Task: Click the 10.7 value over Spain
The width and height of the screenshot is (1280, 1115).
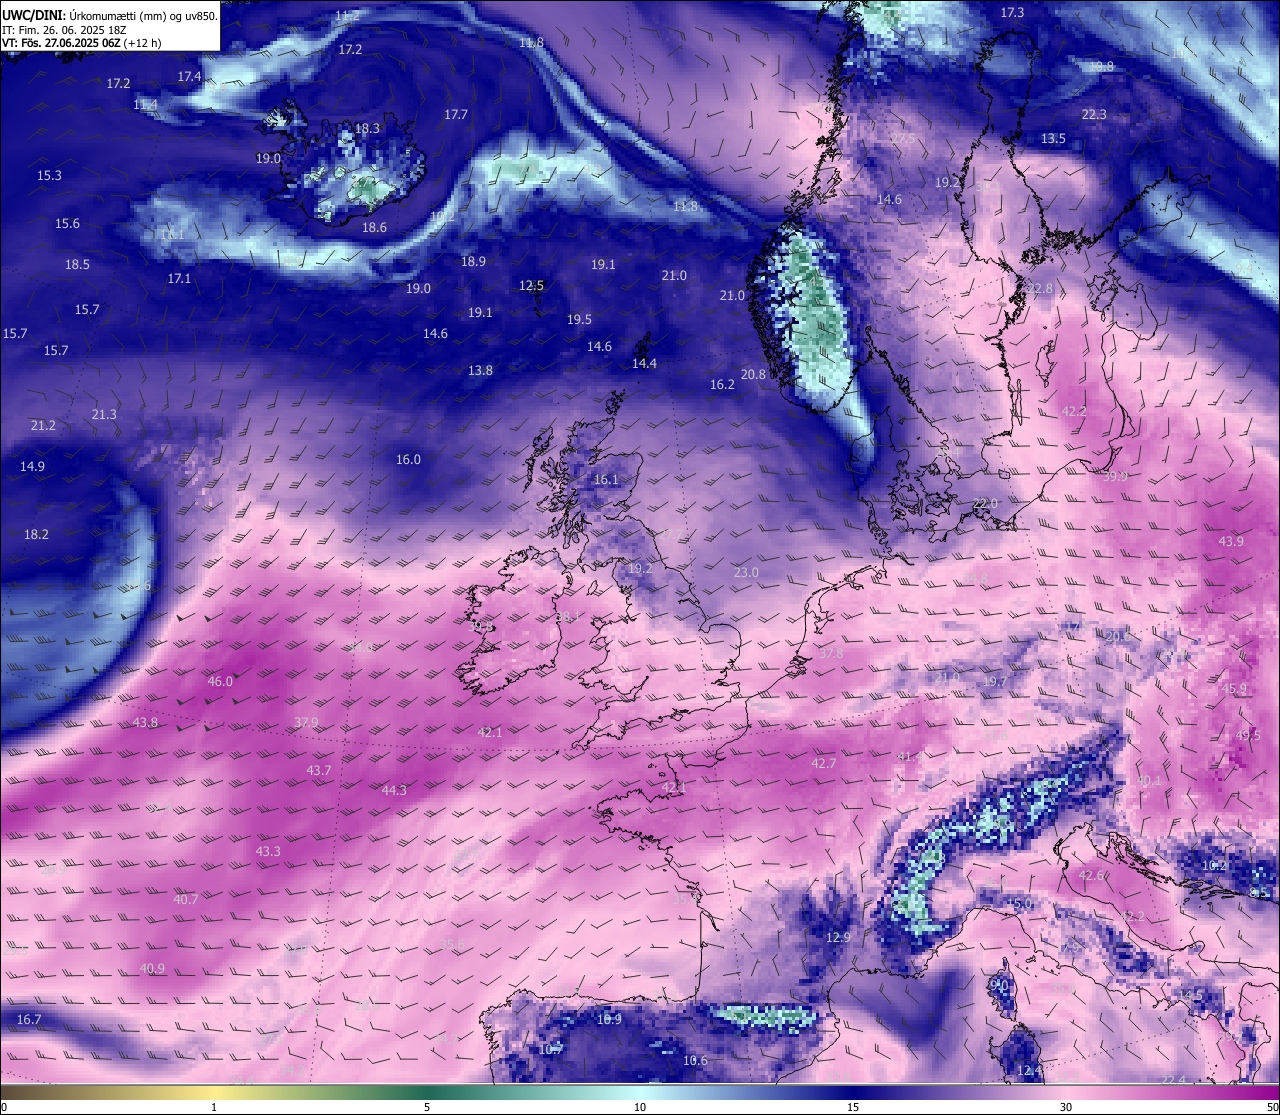Action: 550,1049
